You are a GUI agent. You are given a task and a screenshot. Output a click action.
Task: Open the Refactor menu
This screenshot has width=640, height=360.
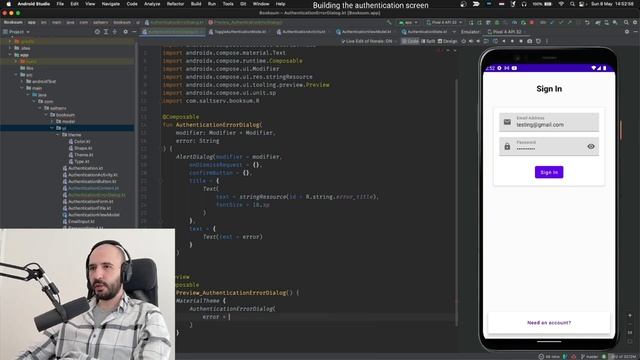click(x=175, y=4)
